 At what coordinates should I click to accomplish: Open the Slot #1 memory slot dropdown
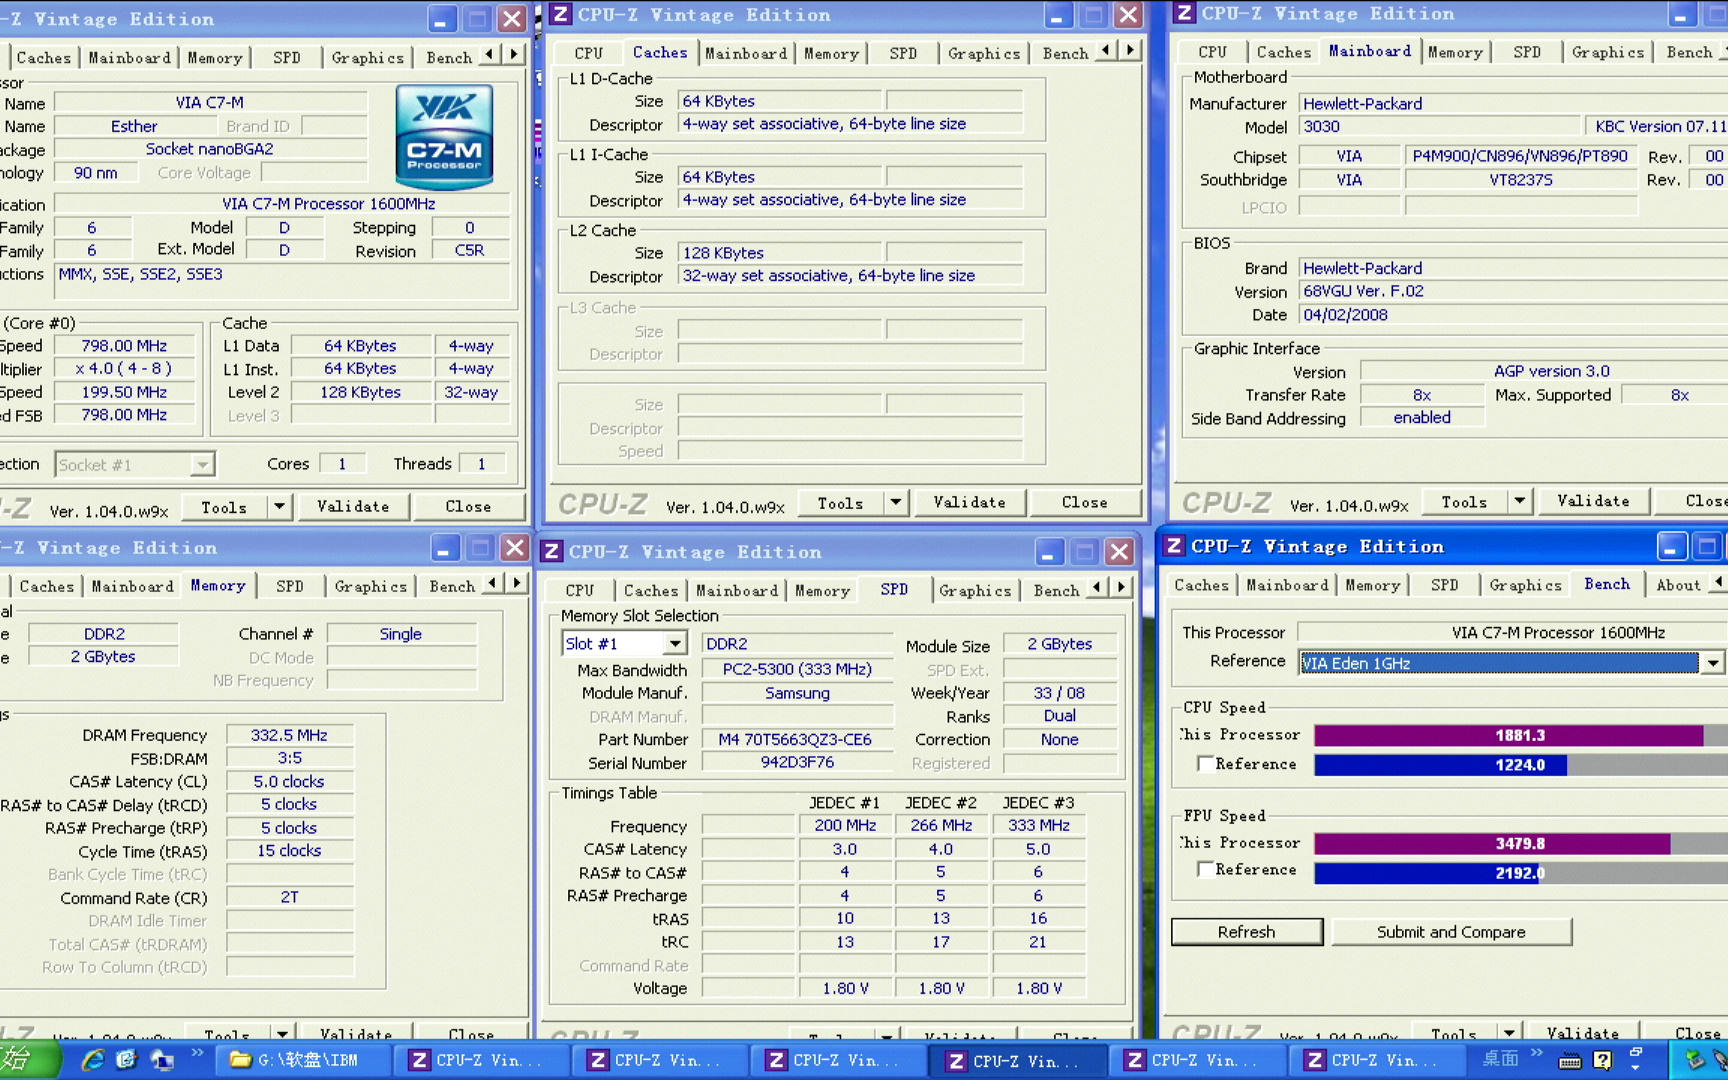tap(675, 644)
